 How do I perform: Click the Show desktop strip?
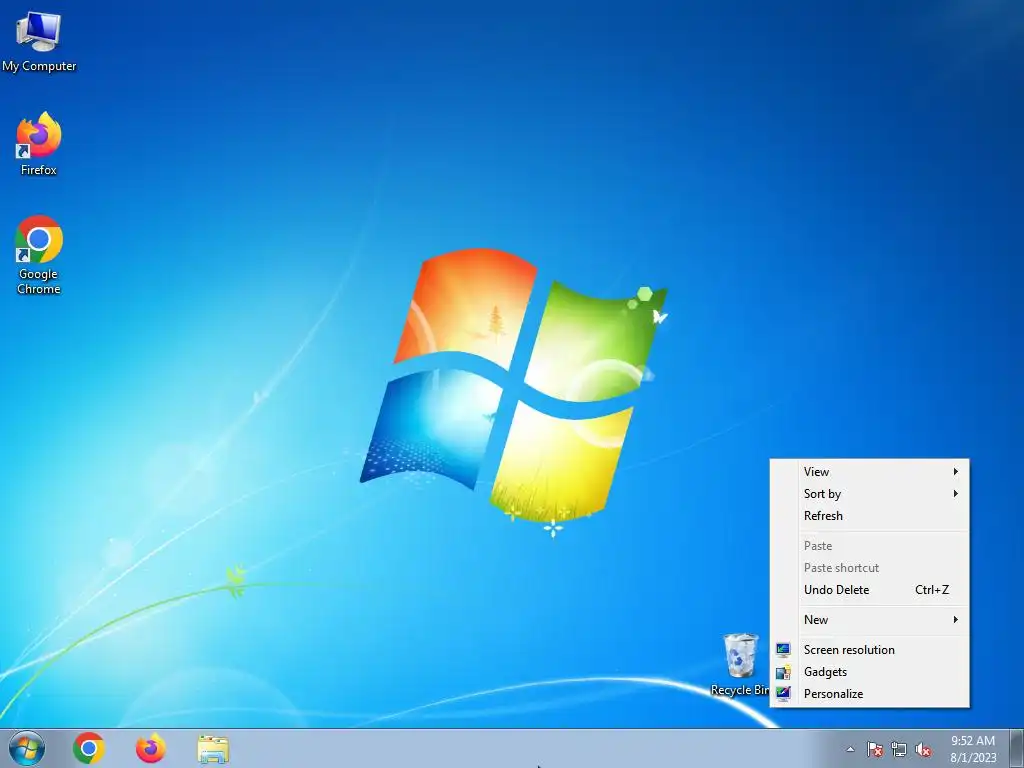pos(1017,748)
